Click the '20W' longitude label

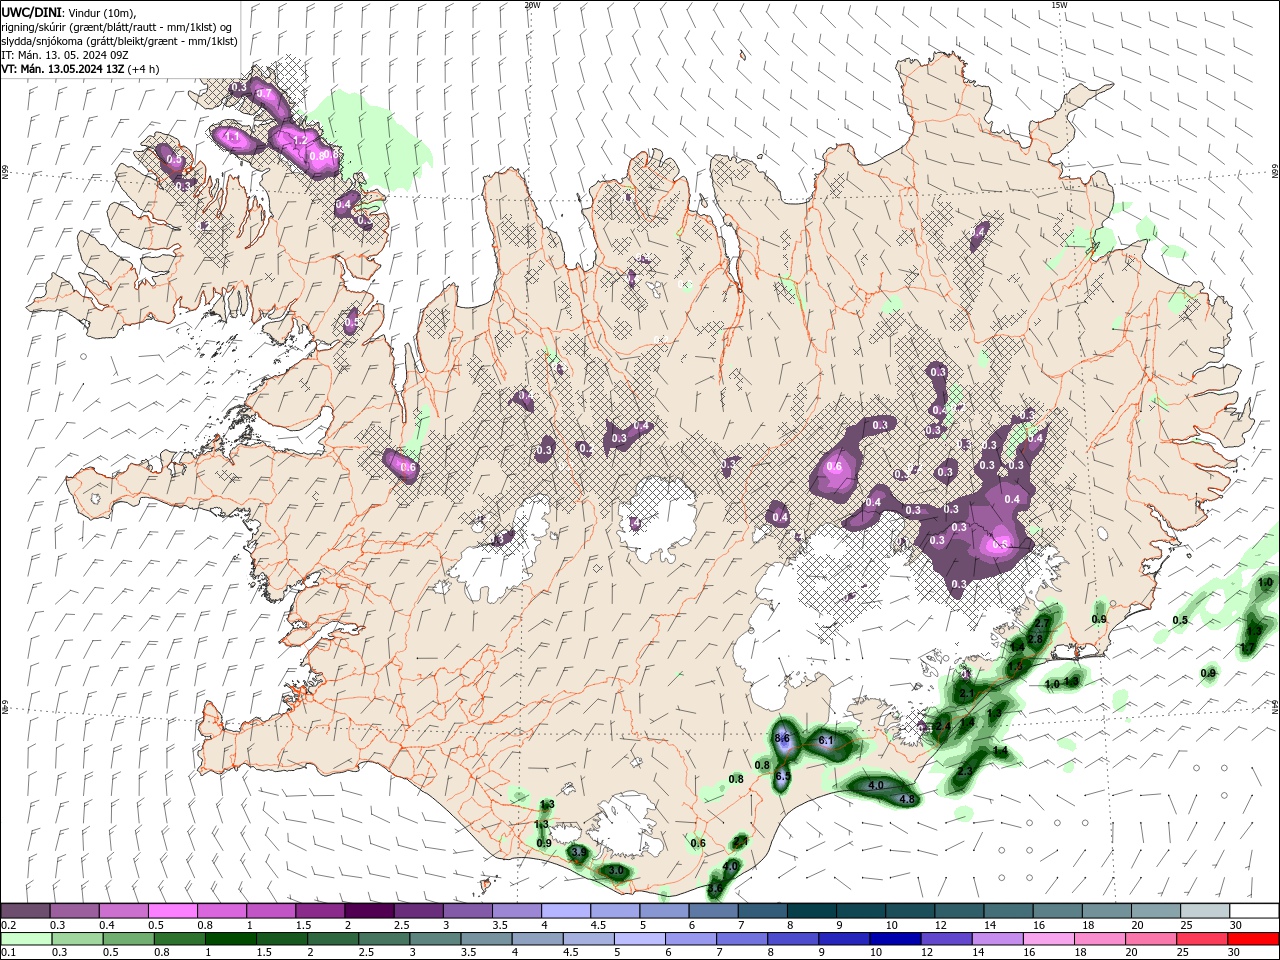(532, 5)
